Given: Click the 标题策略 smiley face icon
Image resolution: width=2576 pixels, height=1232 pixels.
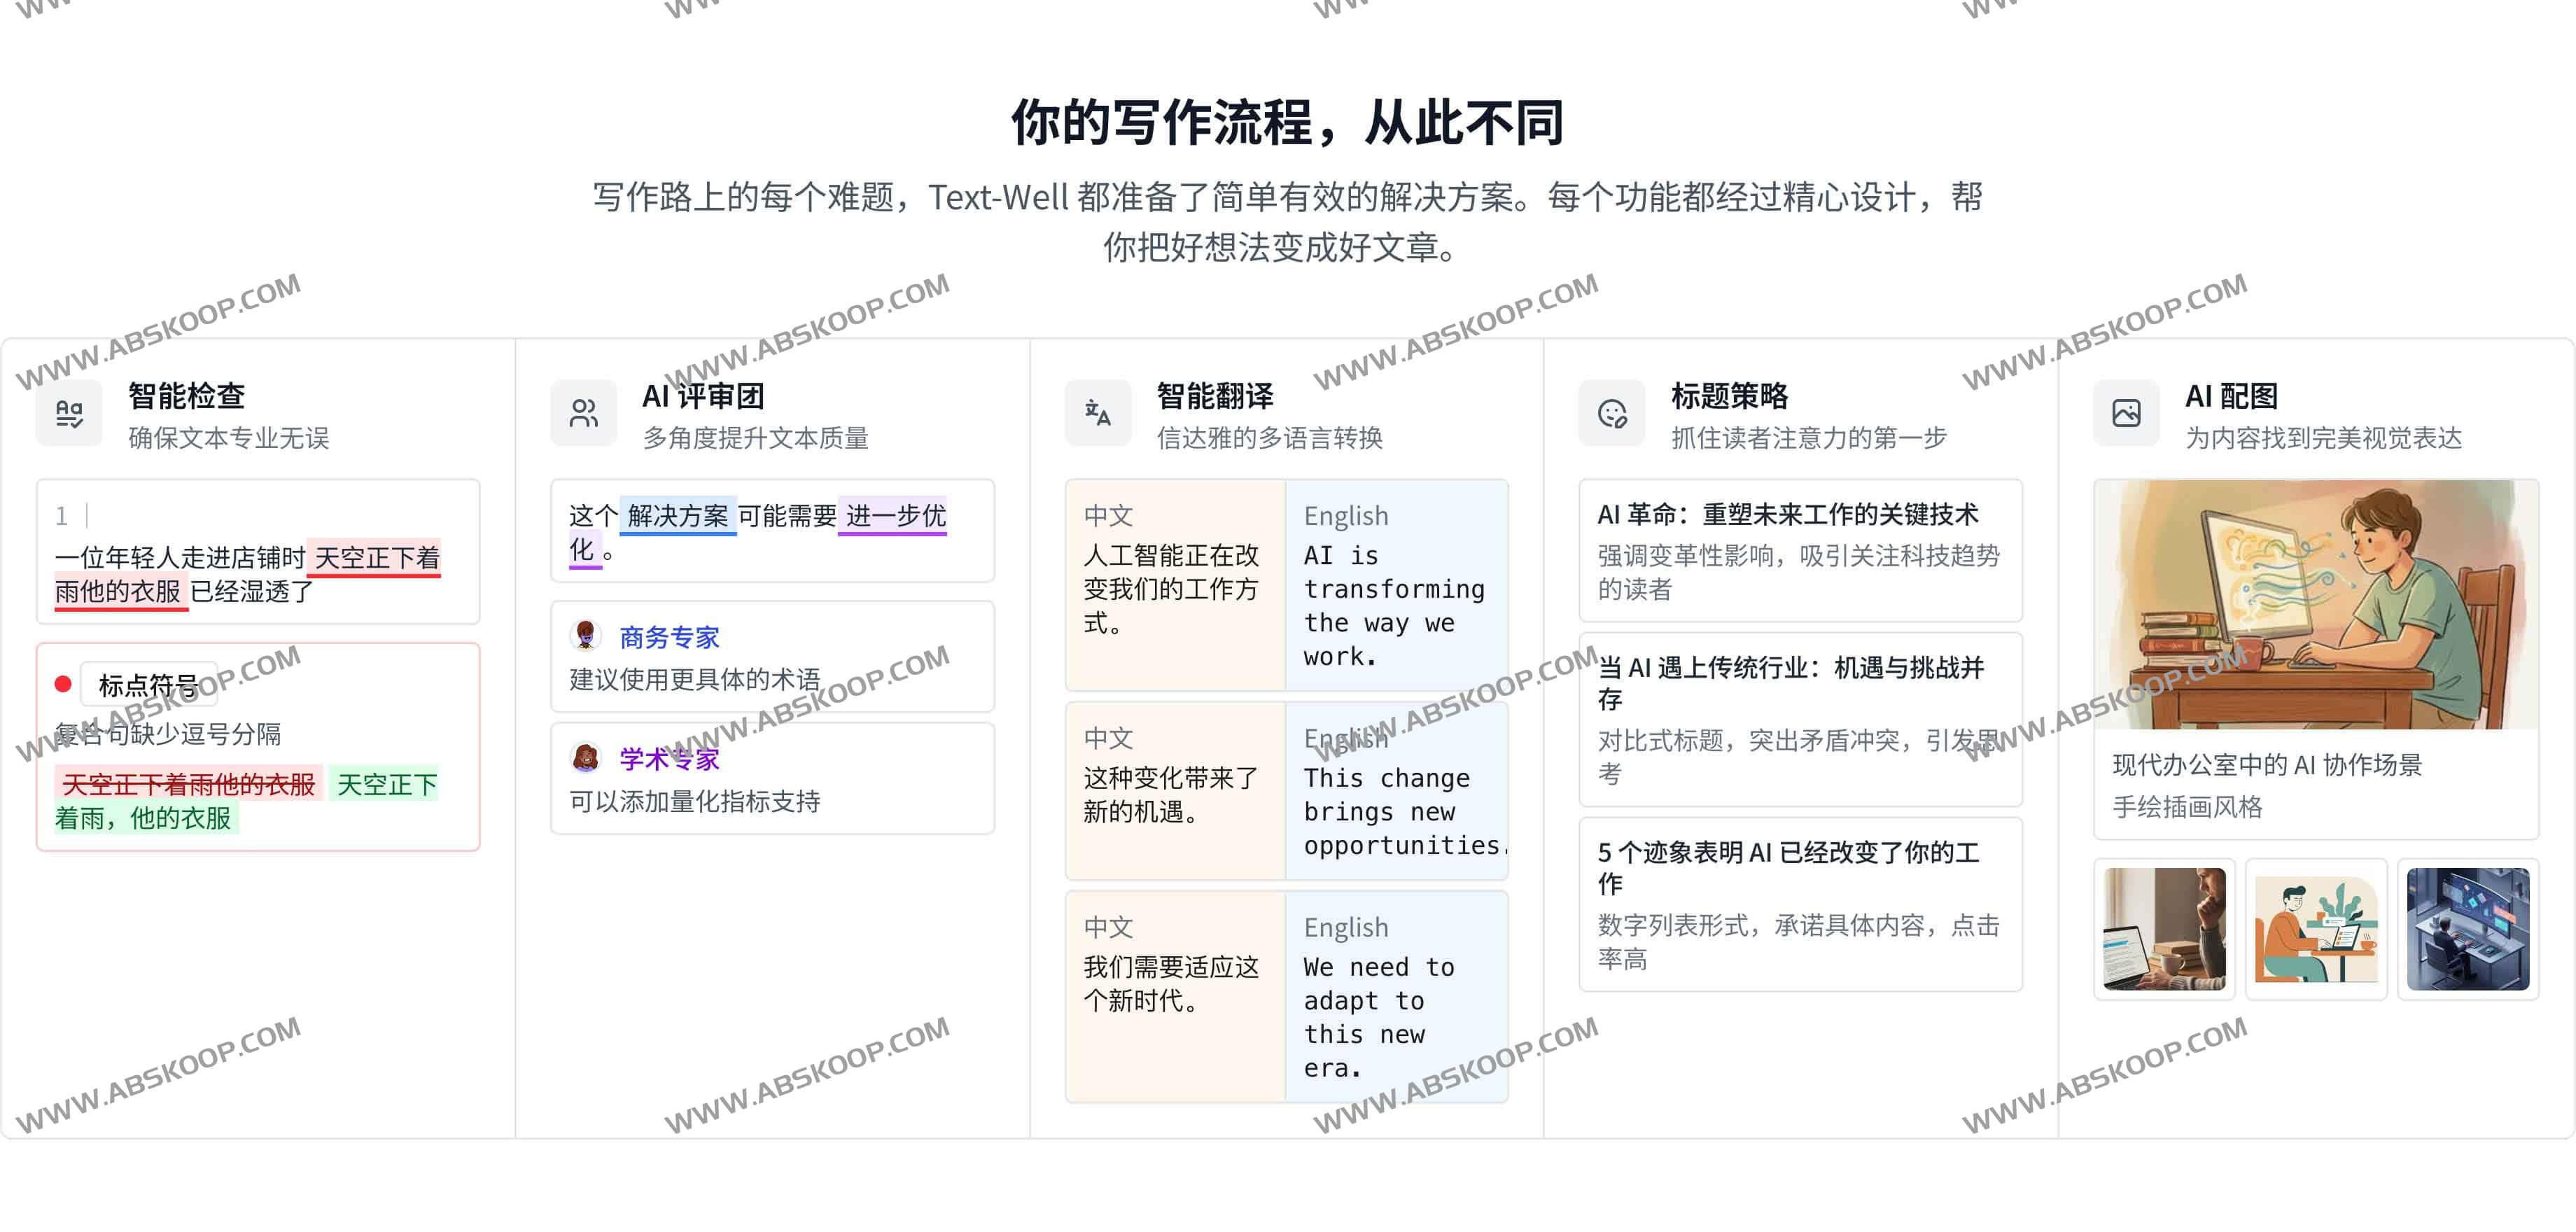Looking at the screenshot, I should 1612,413.
